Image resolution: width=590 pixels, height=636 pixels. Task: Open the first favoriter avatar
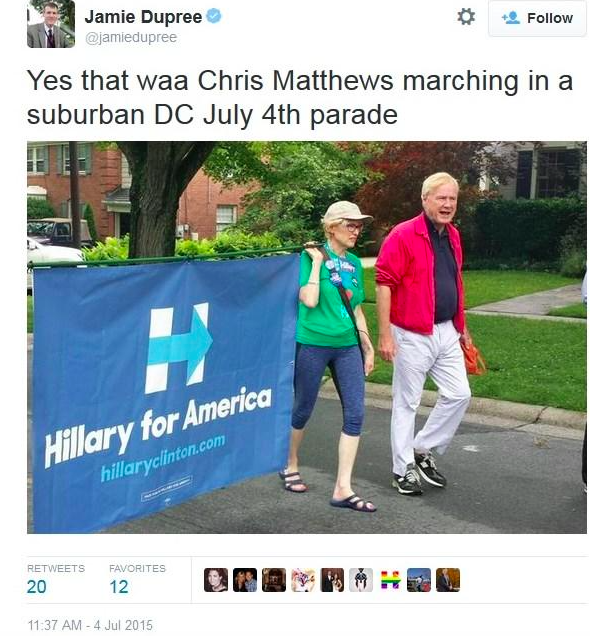(216, 580)
